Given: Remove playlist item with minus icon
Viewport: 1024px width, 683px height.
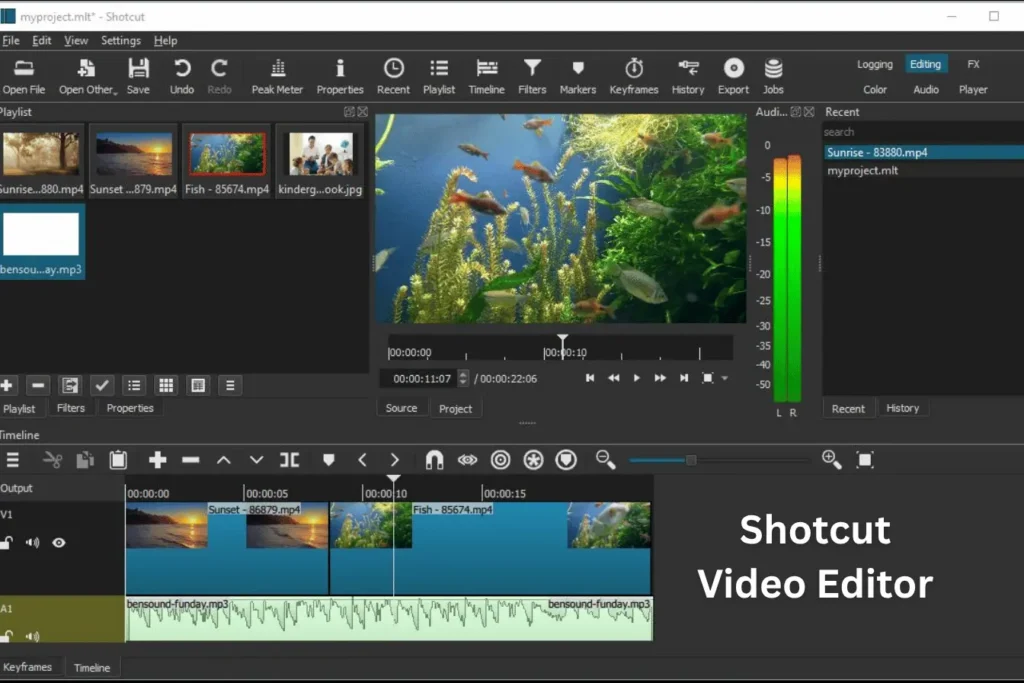Looking at the screenshot, I should coord(38,385).
